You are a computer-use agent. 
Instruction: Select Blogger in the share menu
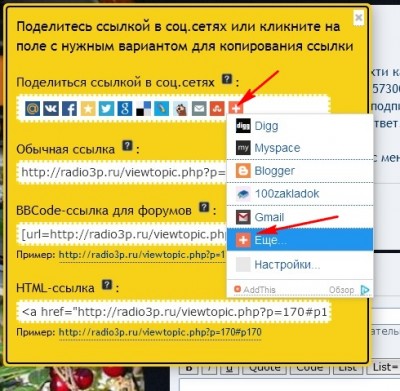point(300,171)
